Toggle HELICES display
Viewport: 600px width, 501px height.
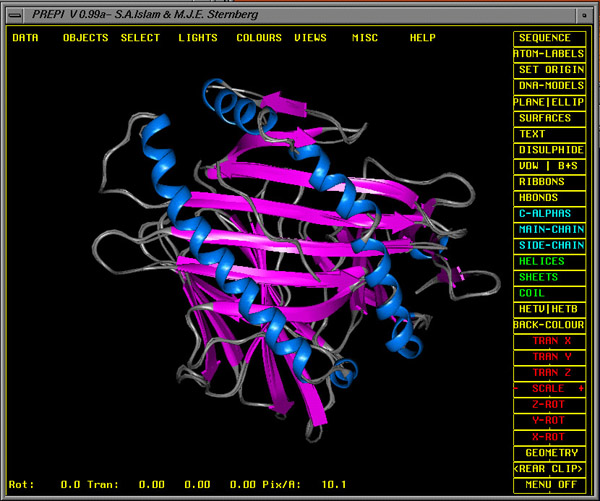pos(552,261)
